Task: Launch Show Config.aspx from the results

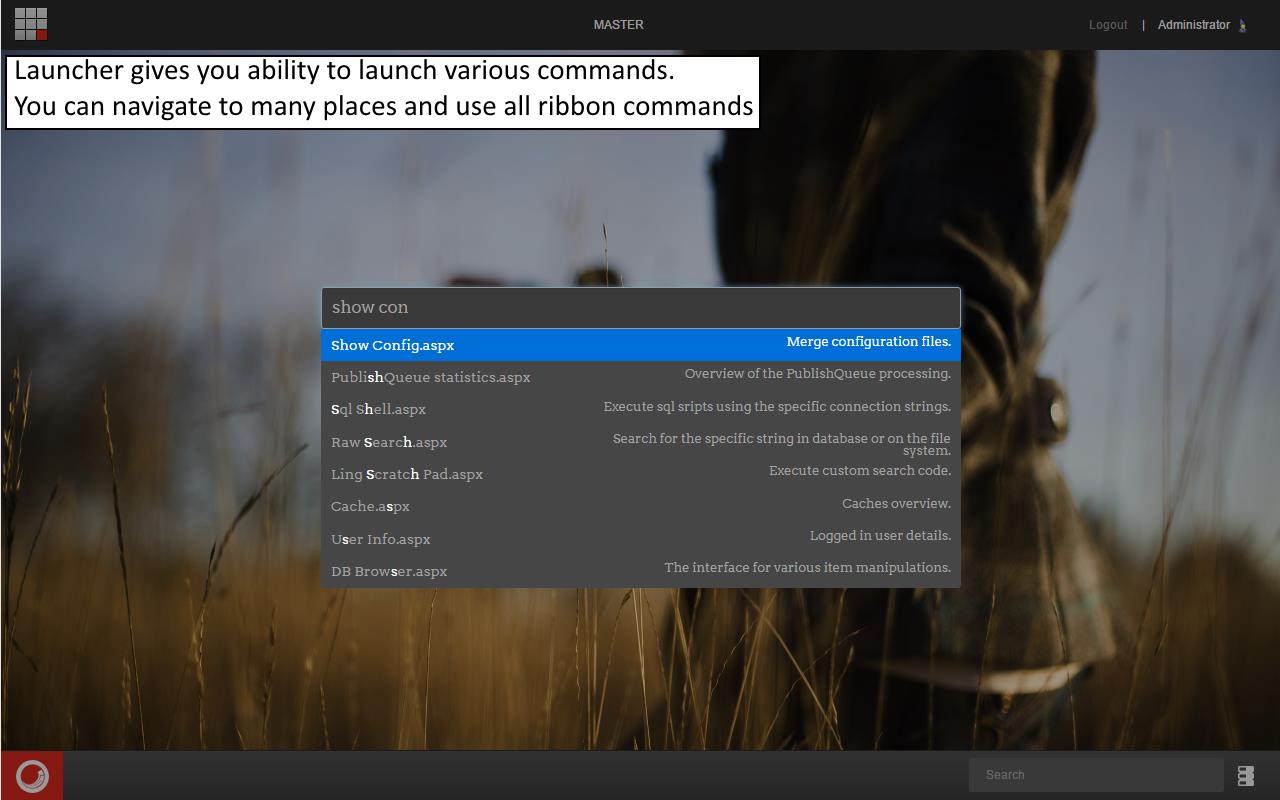Action: coord(392,345)
